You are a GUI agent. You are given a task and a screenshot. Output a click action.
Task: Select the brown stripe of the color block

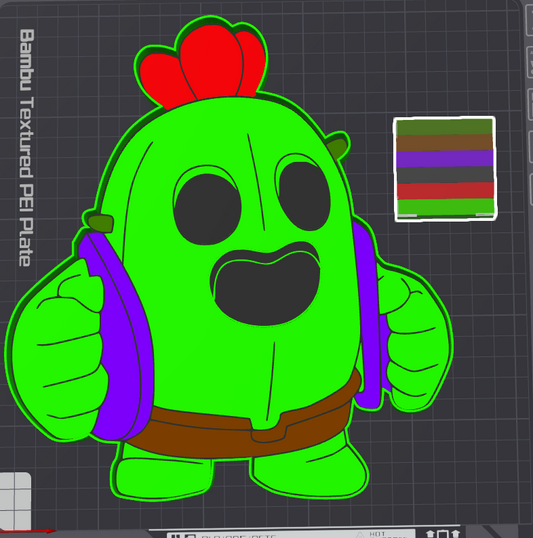point(444,143)
